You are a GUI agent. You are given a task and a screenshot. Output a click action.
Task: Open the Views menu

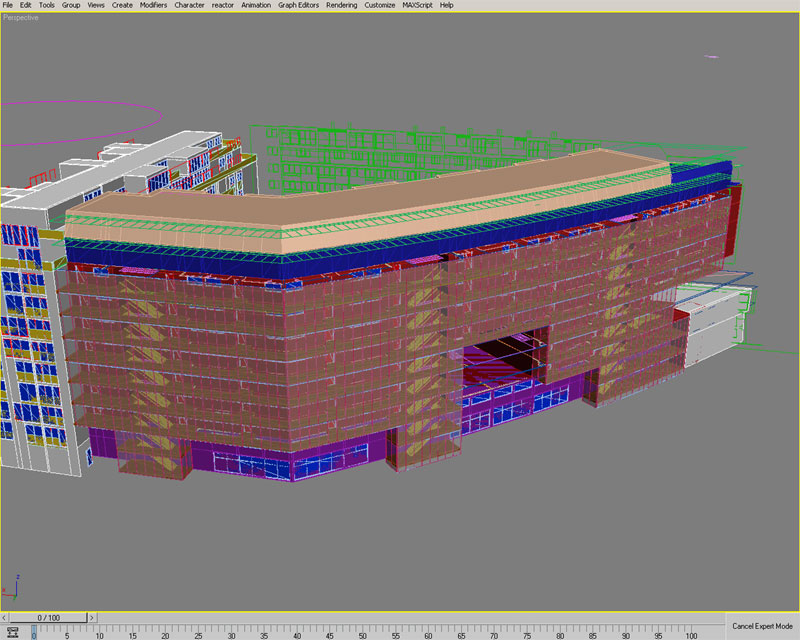[x=96, y=5]
